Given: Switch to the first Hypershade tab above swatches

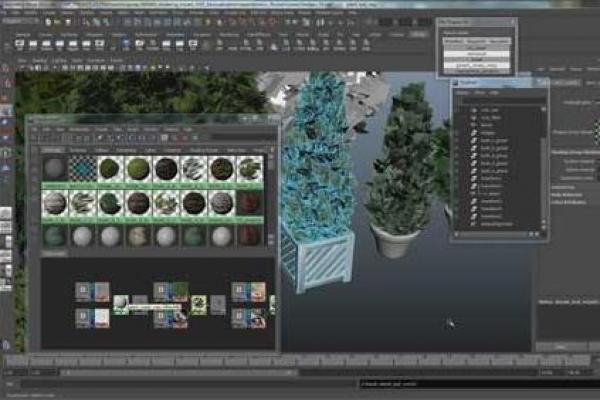Looking at the screenshot, I should coord(52,148).
